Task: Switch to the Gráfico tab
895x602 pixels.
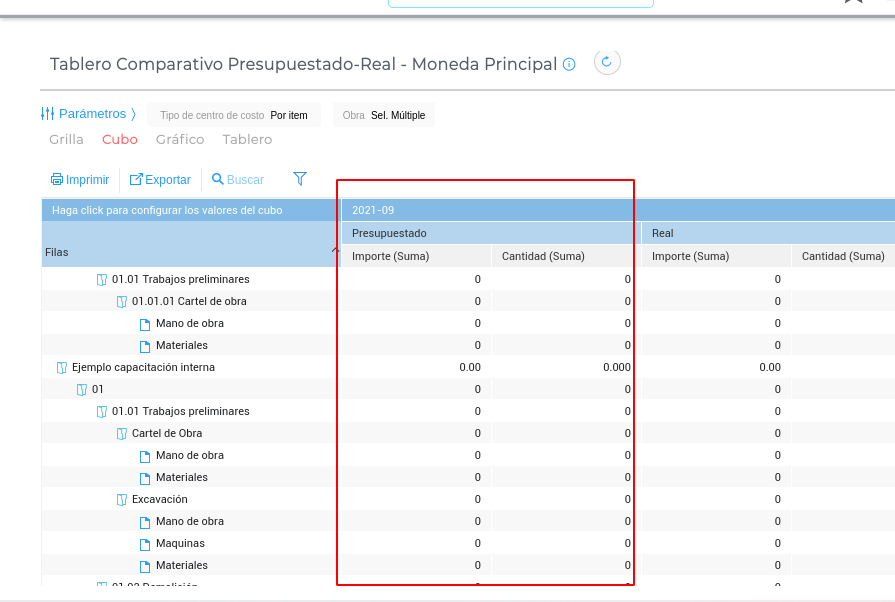Action: point(180,140)
